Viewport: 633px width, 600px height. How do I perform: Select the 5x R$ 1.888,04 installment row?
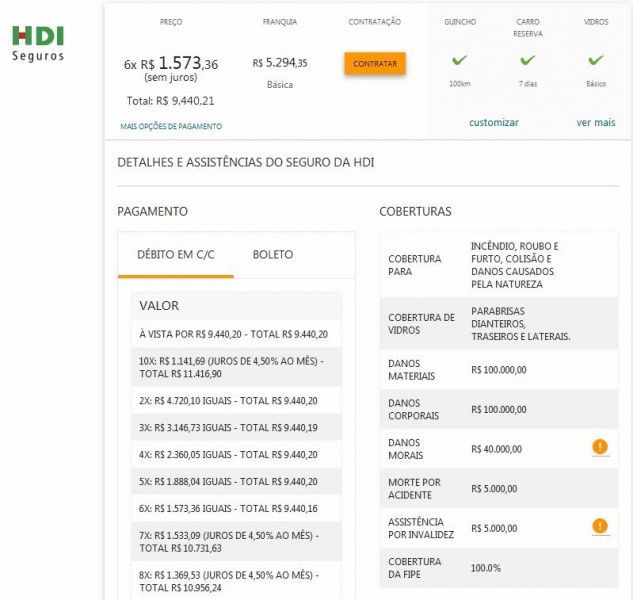click(x=236, y=481)
